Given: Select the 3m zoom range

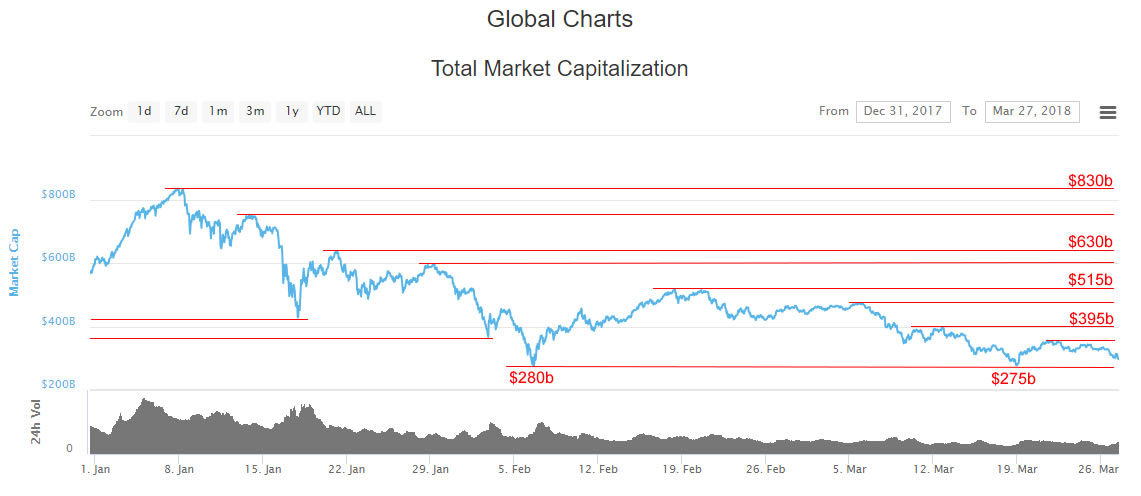Looking at the screenshot, I should point(255,111).
